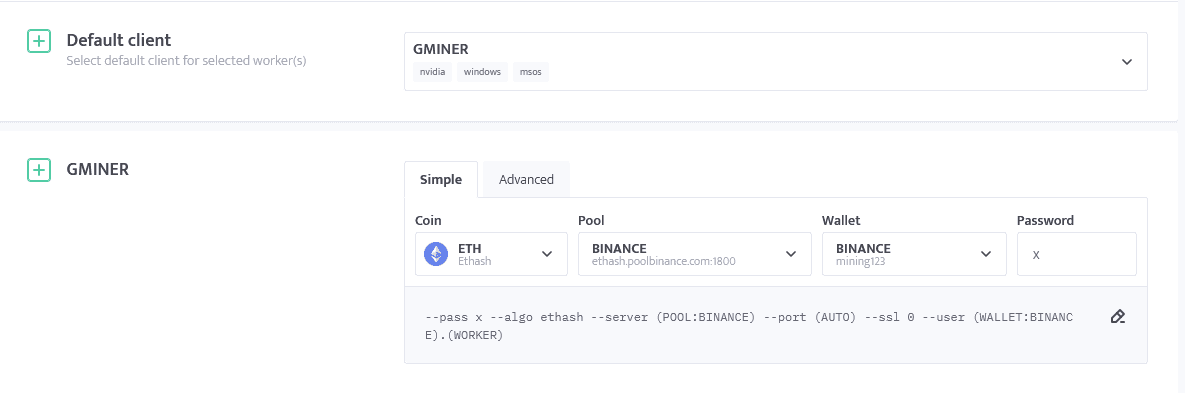
Task: Select the windows tag
Action: coord(482,73)
